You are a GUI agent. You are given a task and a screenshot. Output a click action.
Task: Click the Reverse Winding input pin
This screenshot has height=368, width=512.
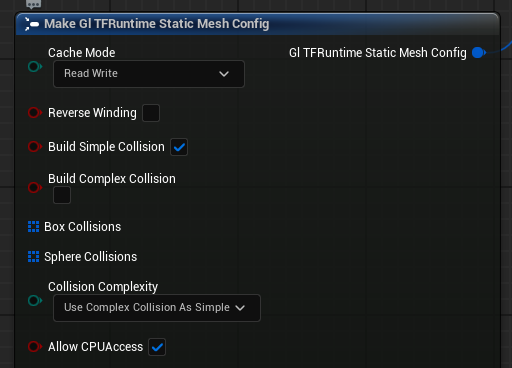[x=35, y=113]
